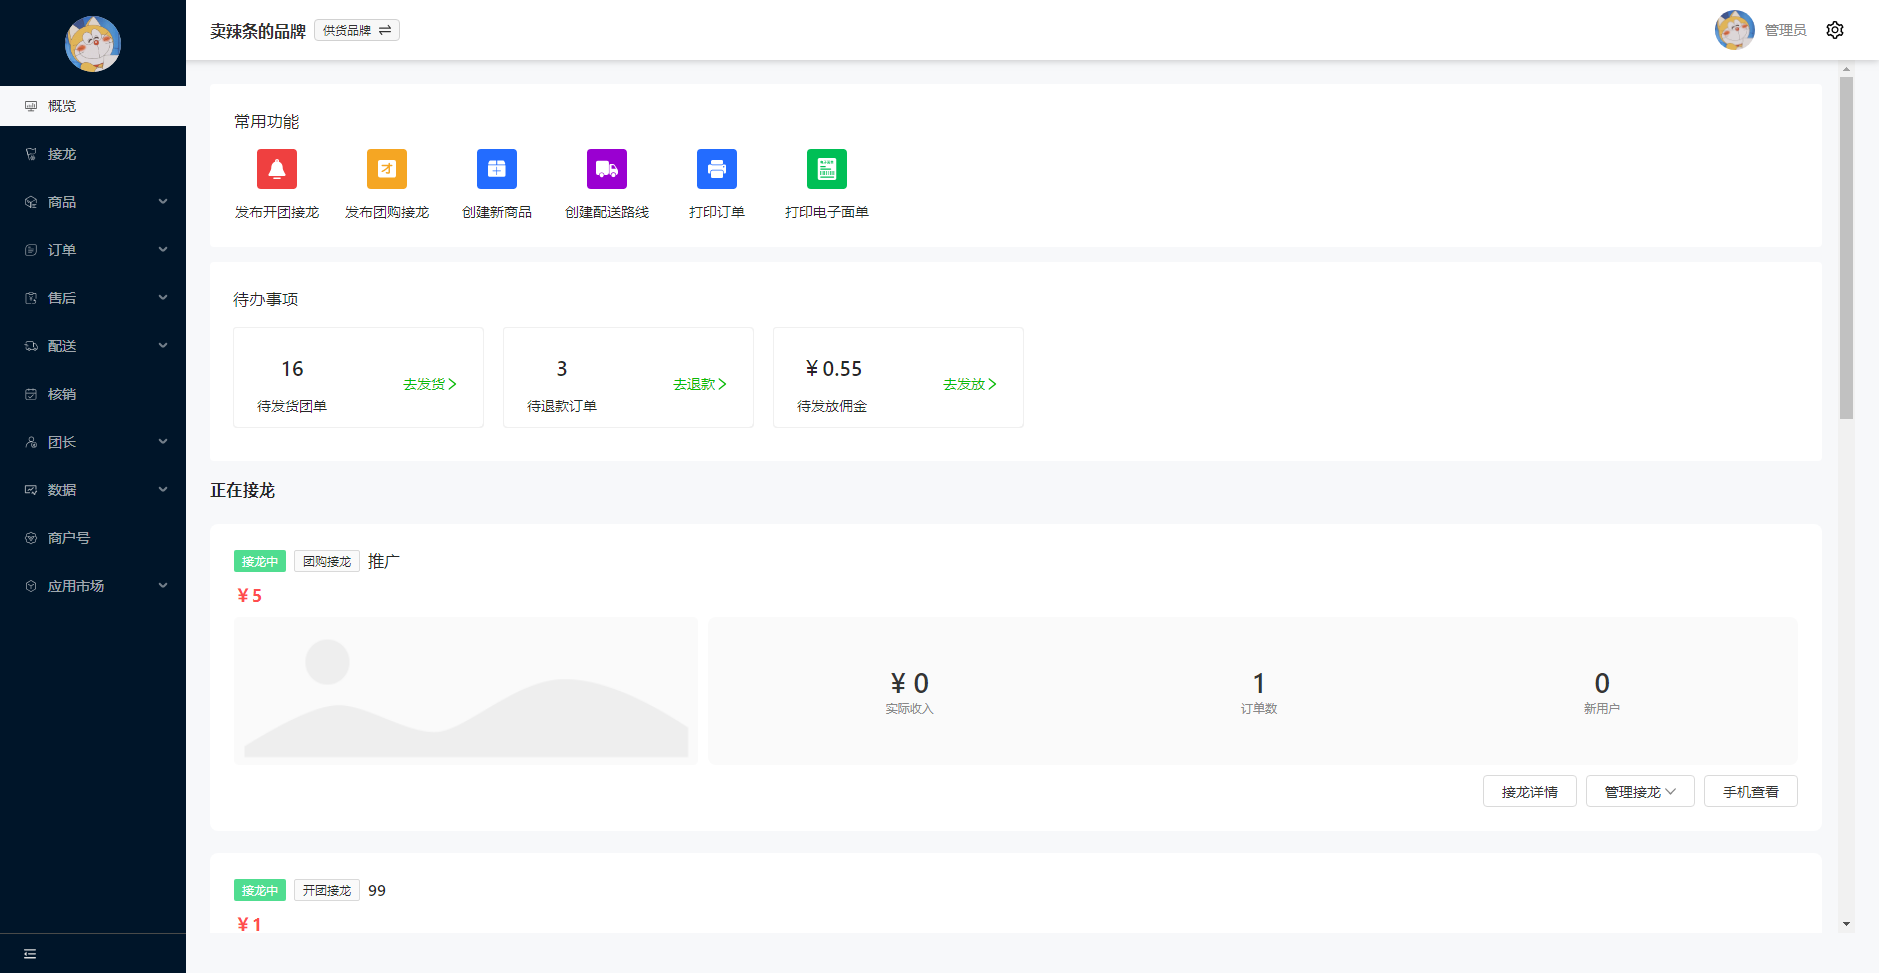1879x973 pixels.
Task: Click the 待发货团单 card showing 16
Action: (358, 377)
